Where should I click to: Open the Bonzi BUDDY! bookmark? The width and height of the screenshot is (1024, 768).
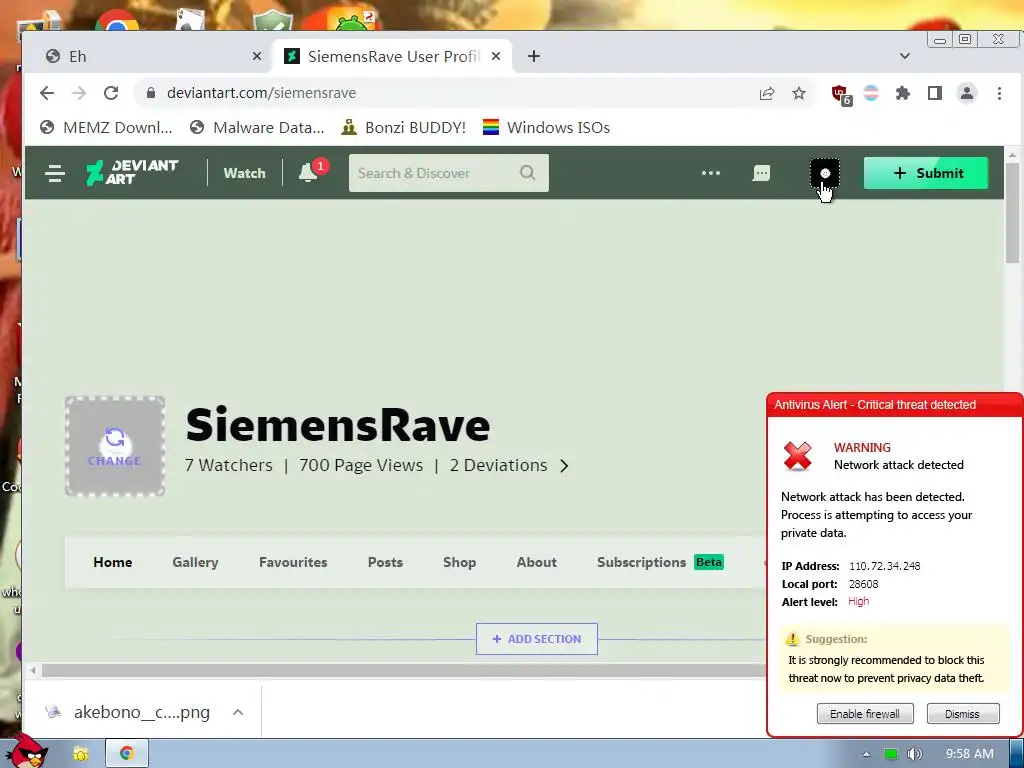coord(404,127)
